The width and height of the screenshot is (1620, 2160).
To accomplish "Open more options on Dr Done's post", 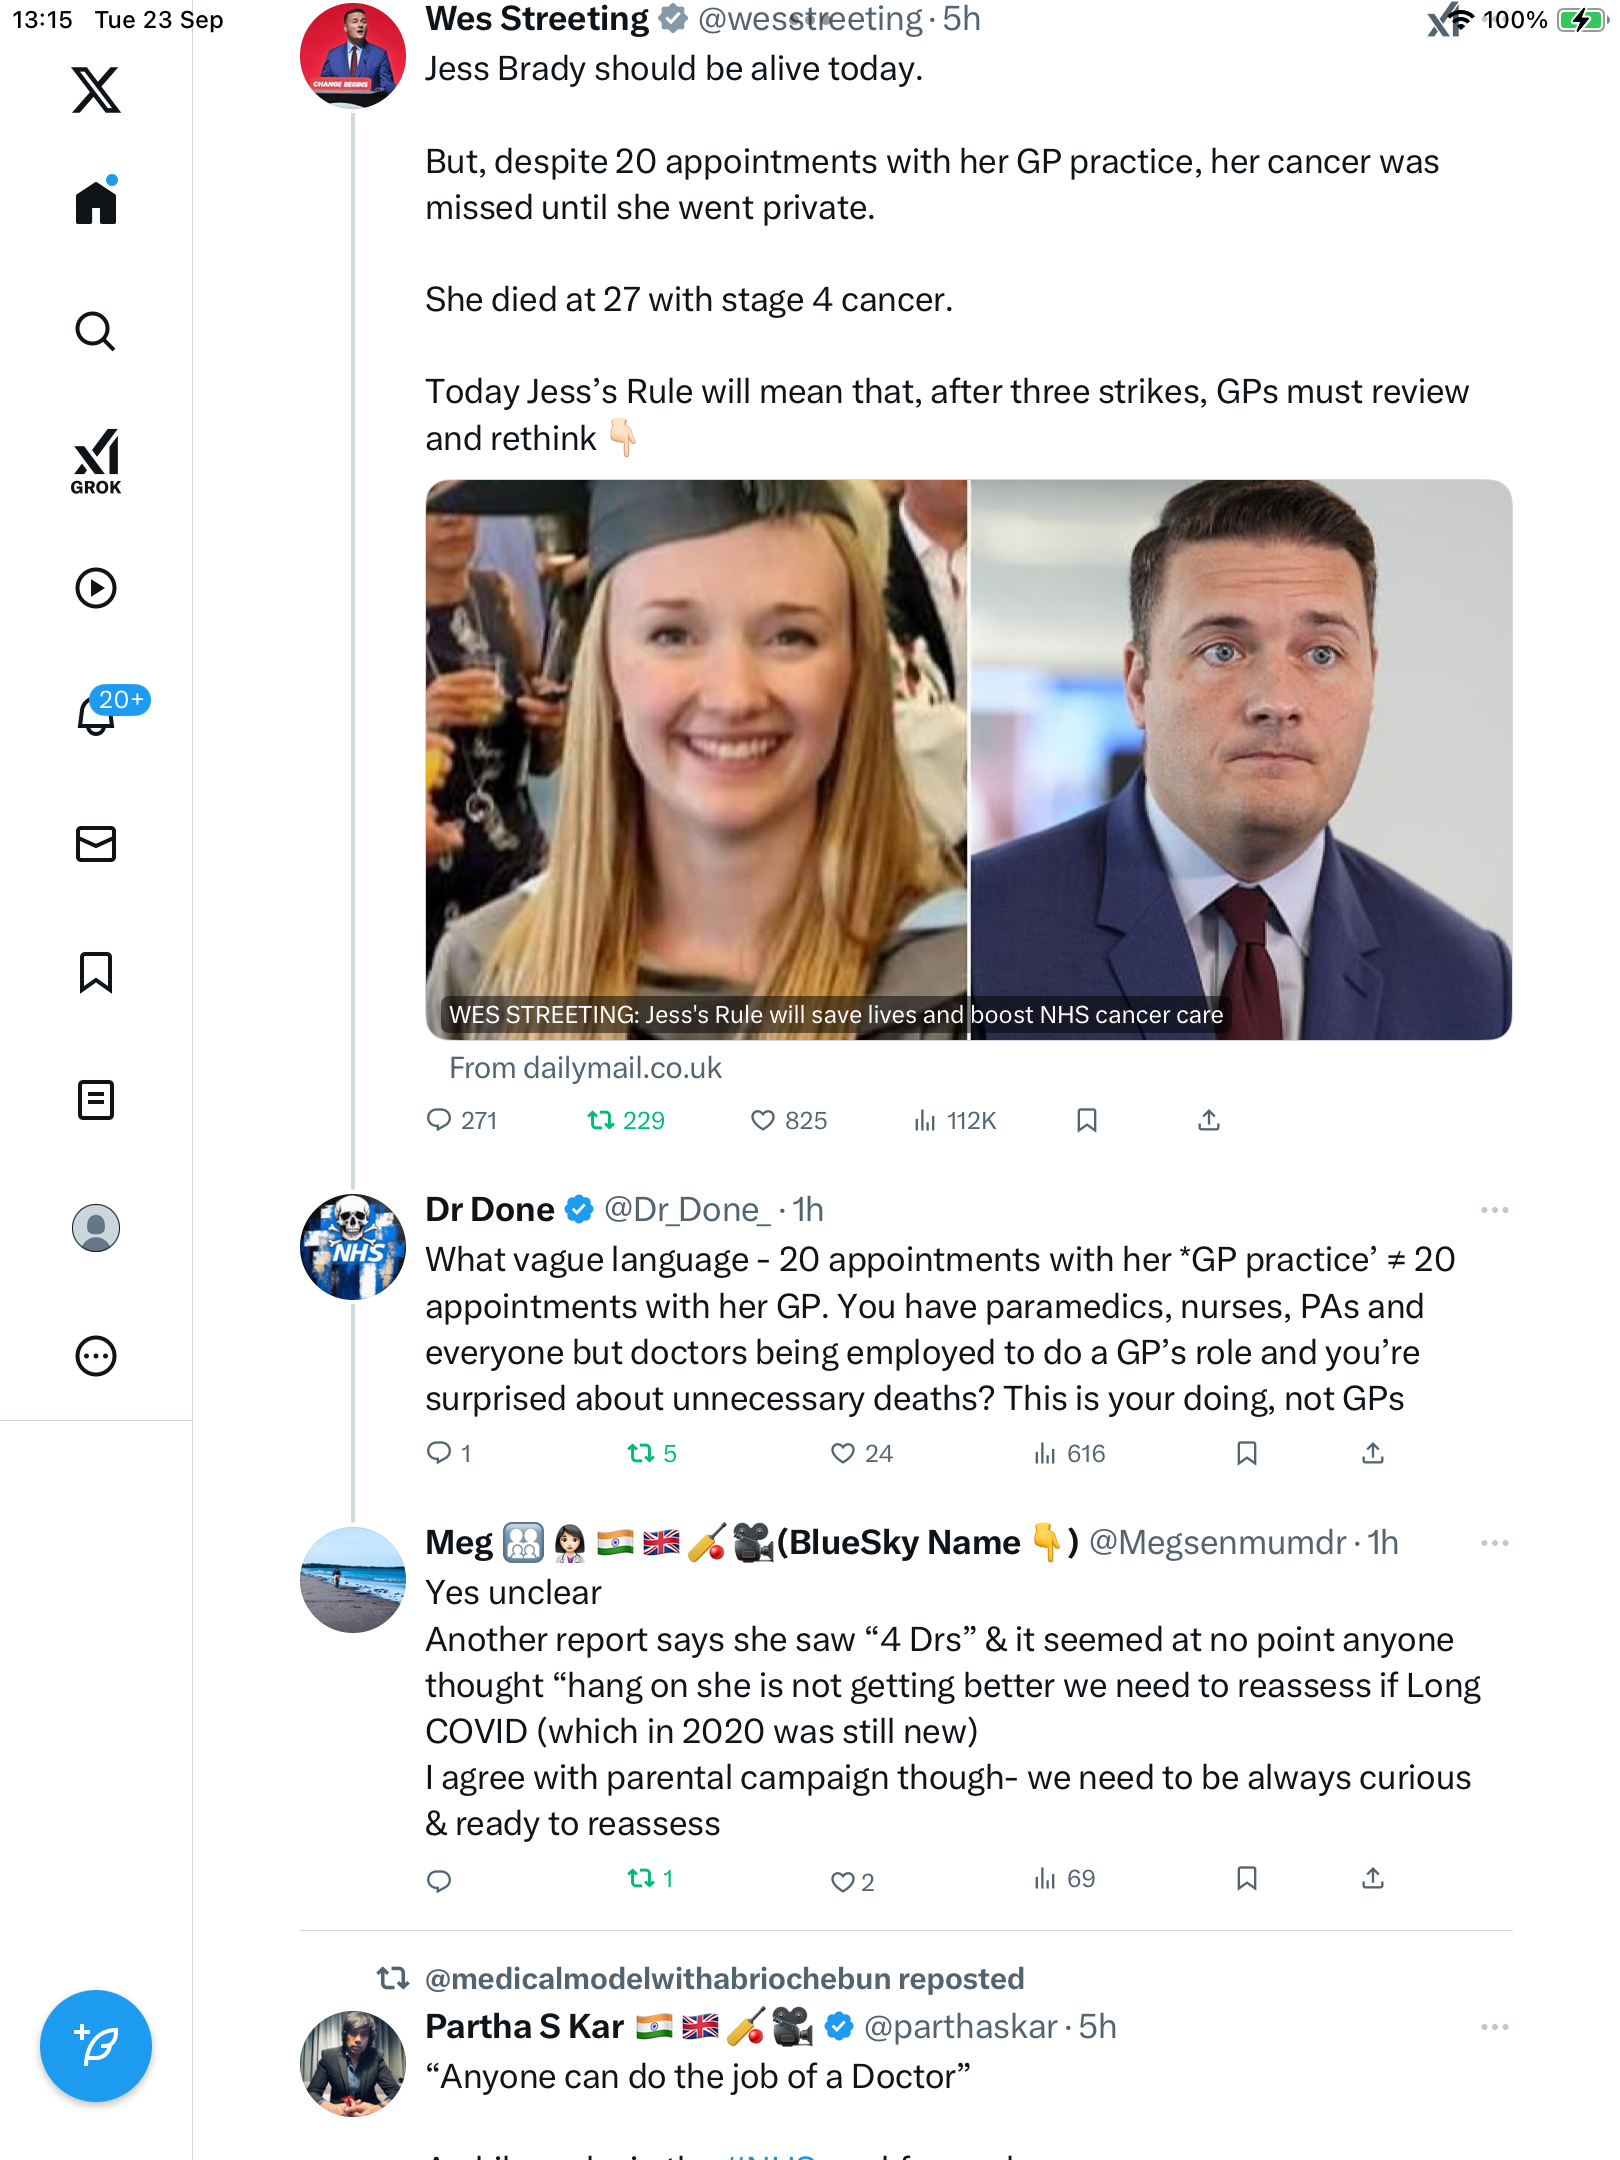I will pyautogui.click(x=1494, y=1210).
